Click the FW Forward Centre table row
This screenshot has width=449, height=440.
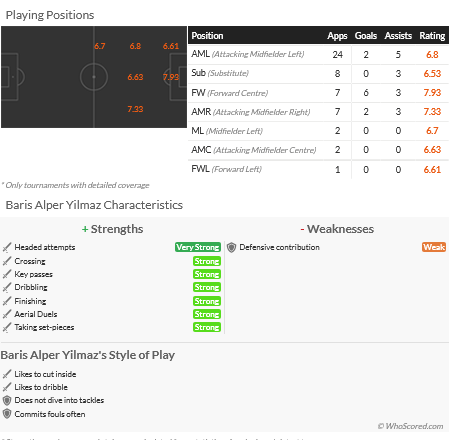(x=318, y=93)
